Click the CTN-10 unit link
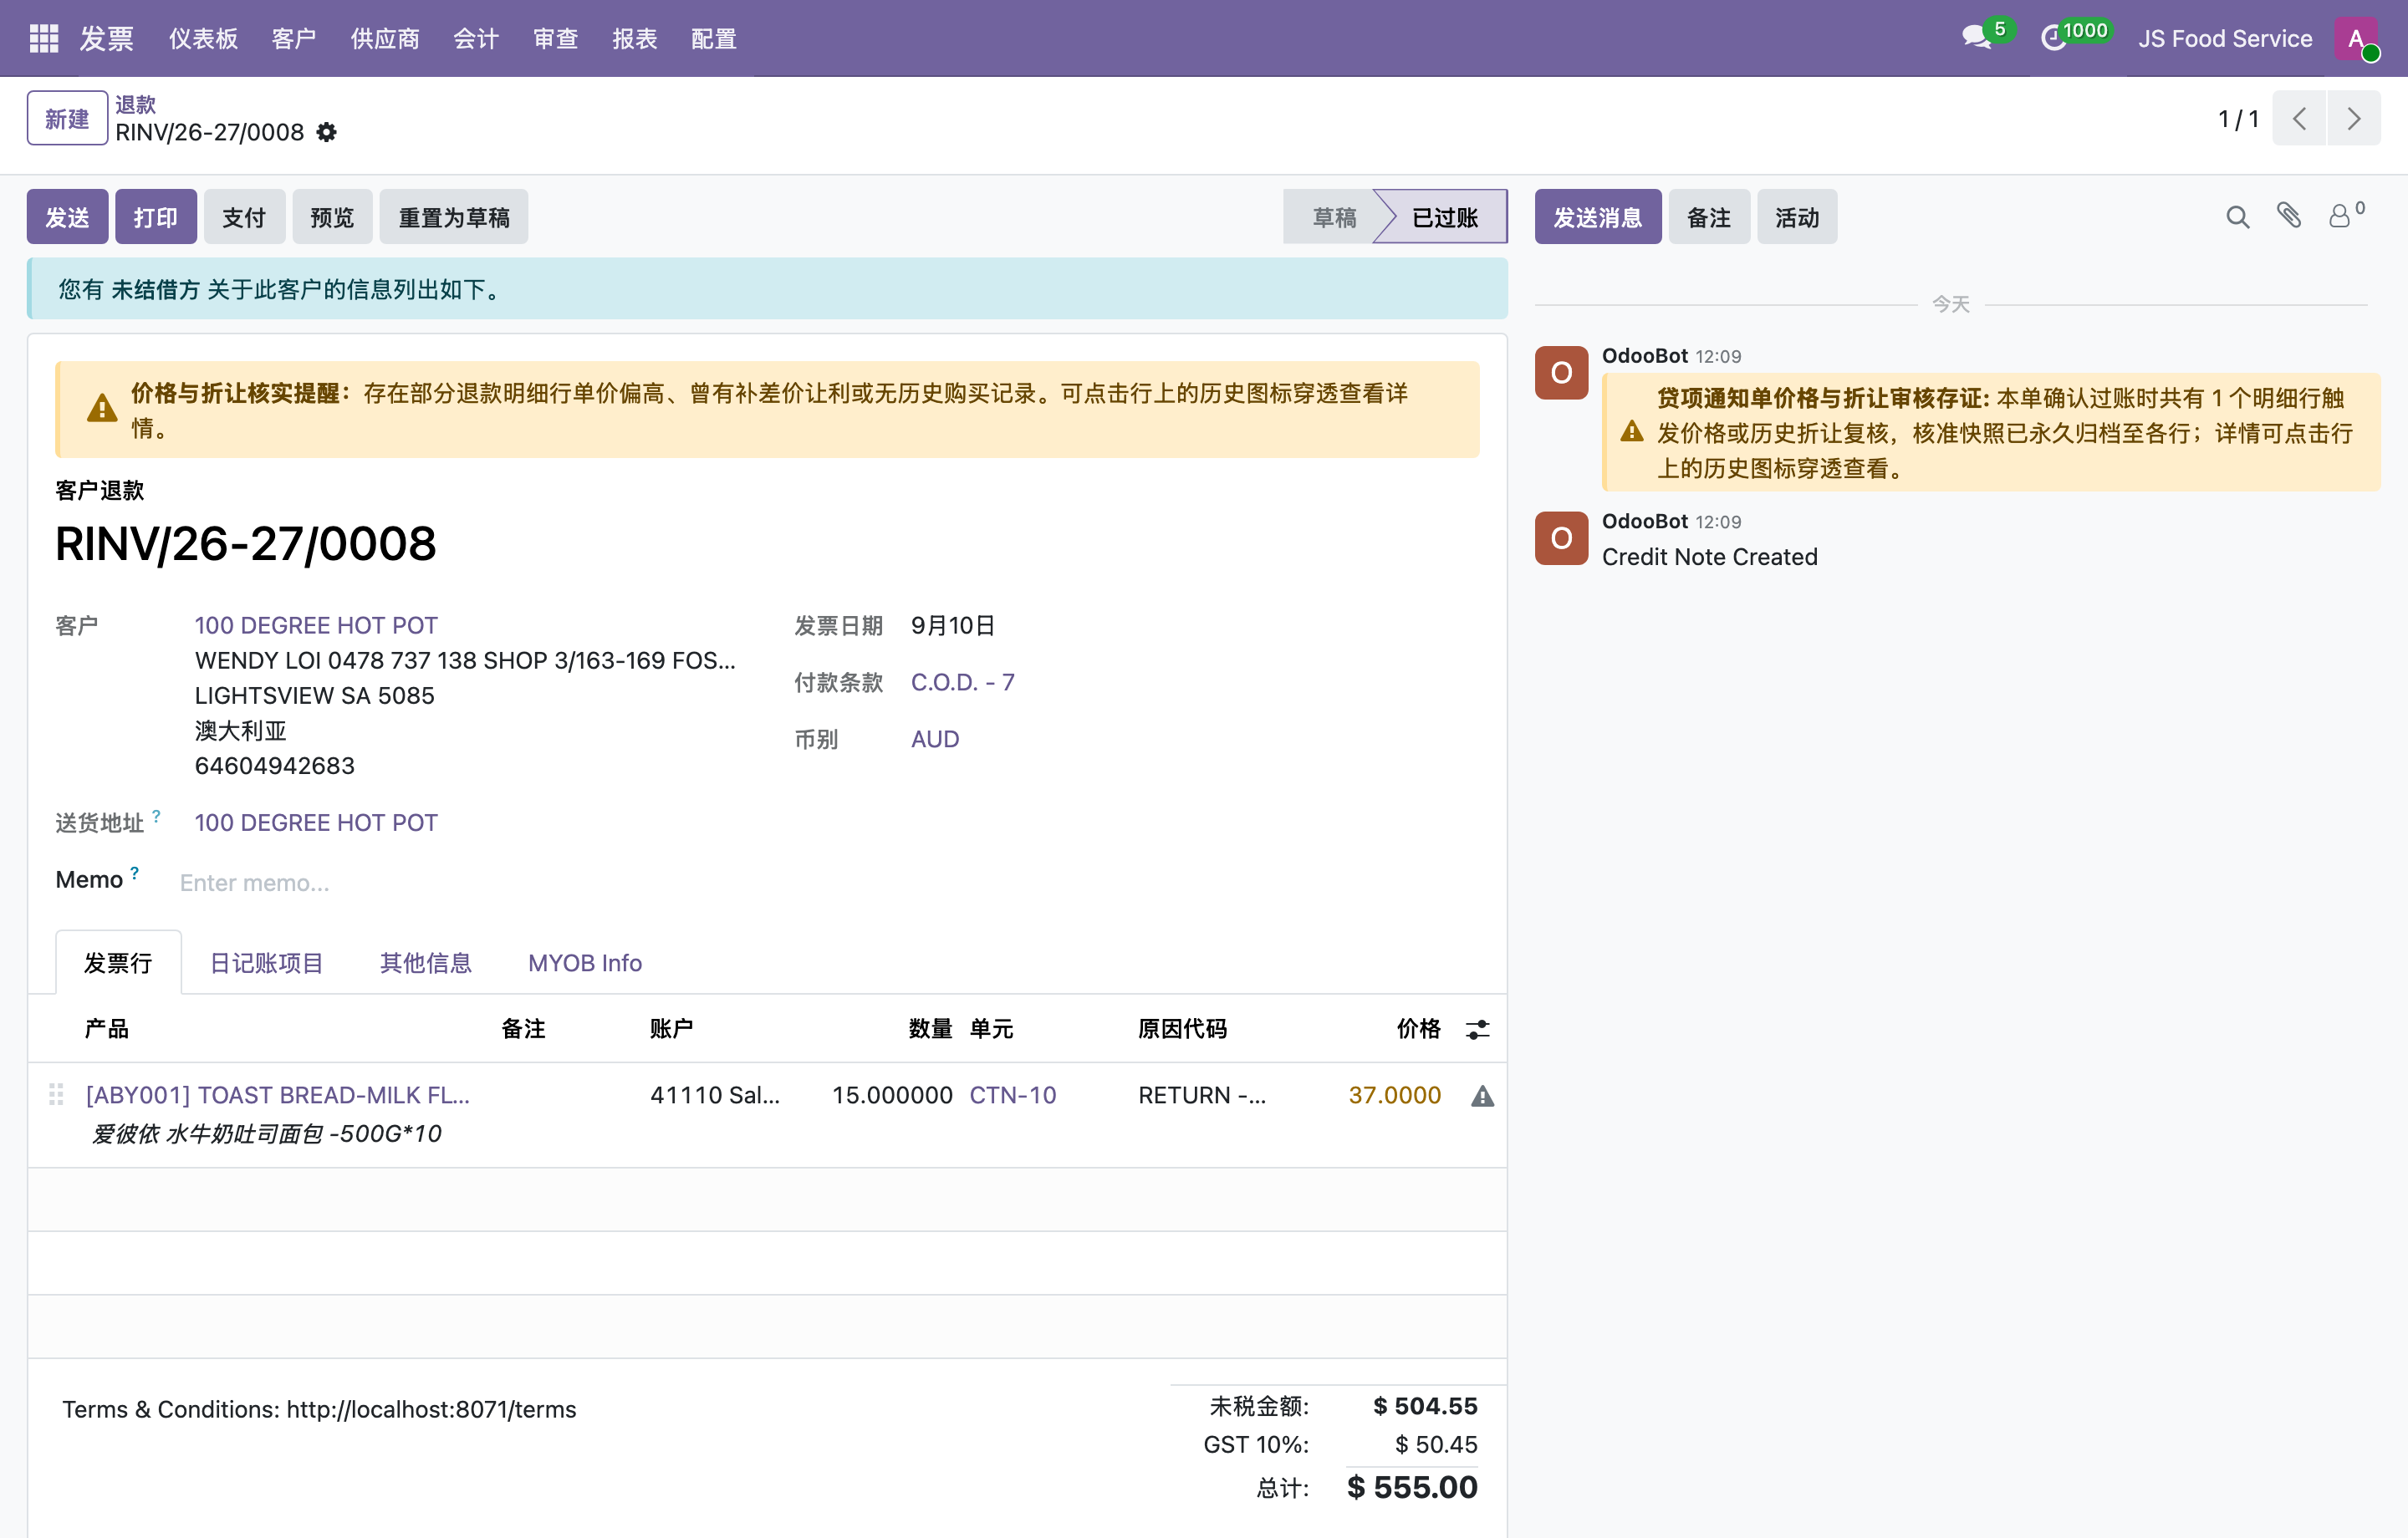2408x1538 pixels. pos(1013,1095)
